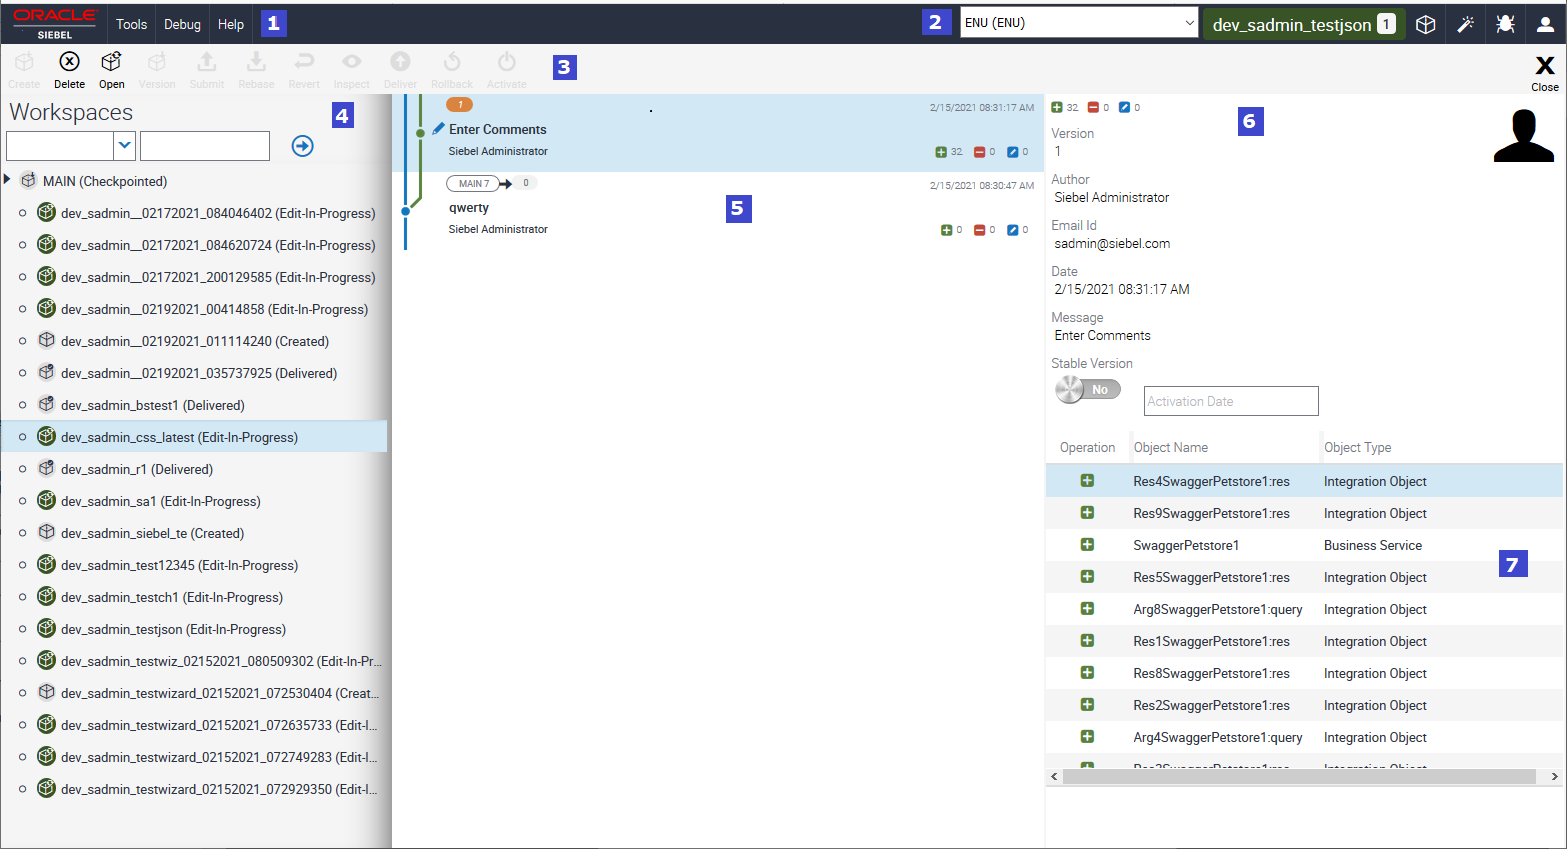Image resolution: width=1567 pixels, height=849 pixels.
Task: Click the workspace search go arrow
Action: (x=302, y=146)
